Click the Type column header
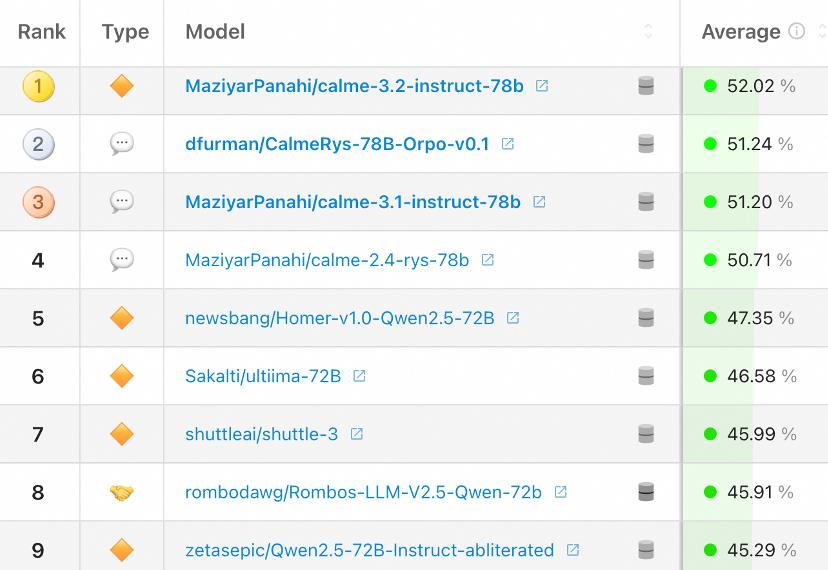This screenshot has width=828, height=570. [x=125, y=32]
